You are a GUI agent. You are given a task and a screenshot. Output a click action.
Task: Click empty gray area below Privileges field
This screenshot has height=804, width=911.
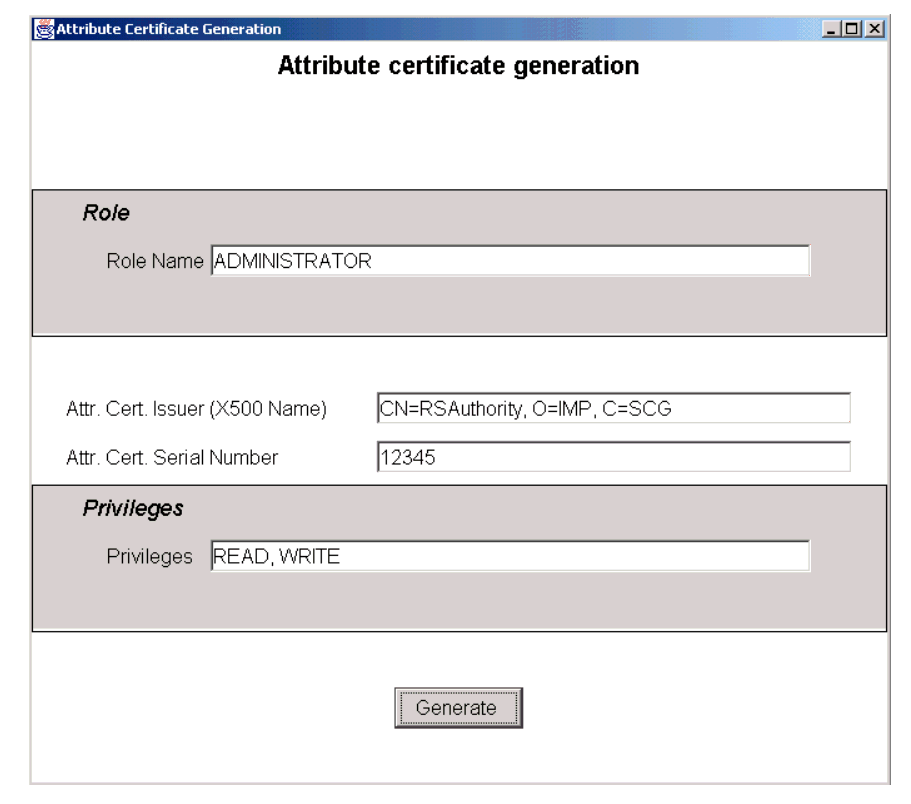460,603
